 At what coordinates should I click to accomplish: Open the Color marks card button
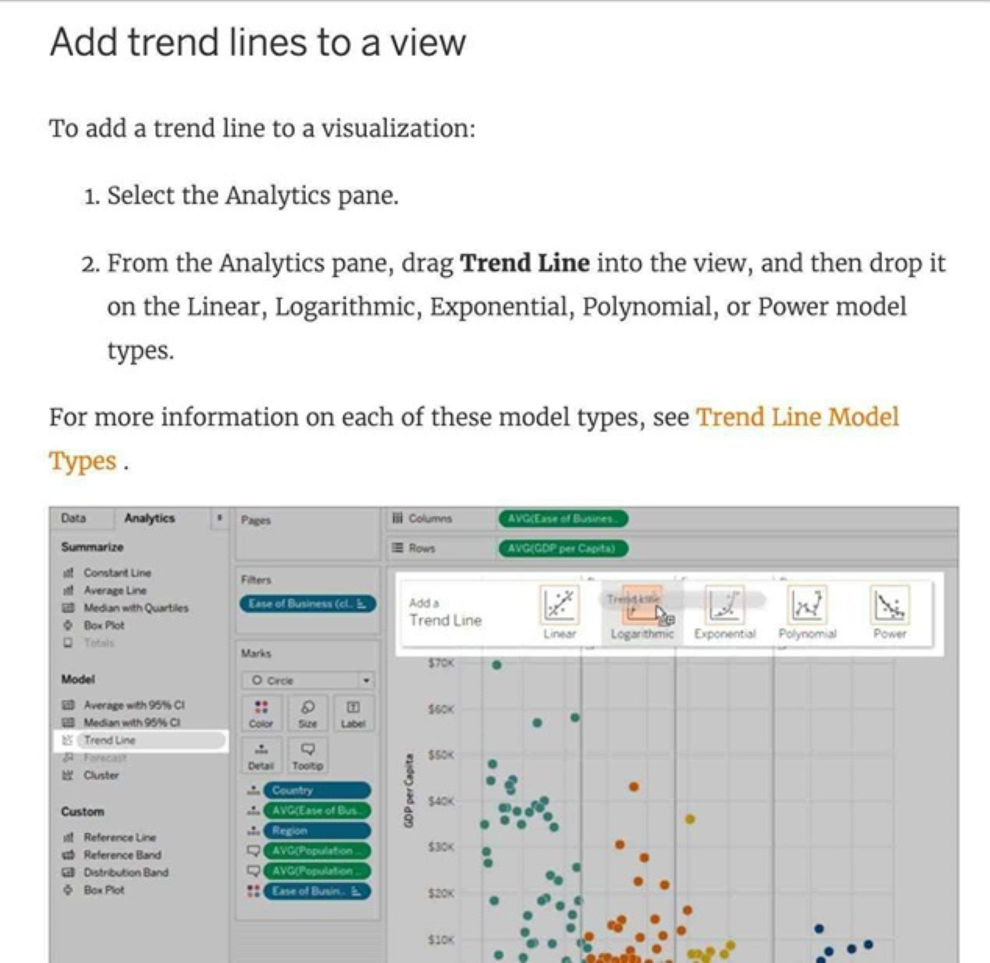coord(260,711)
